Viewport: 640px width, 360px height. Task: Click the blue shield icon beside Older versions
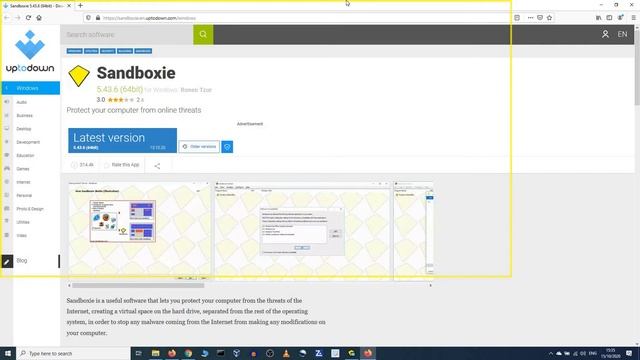tap(227, 147)
